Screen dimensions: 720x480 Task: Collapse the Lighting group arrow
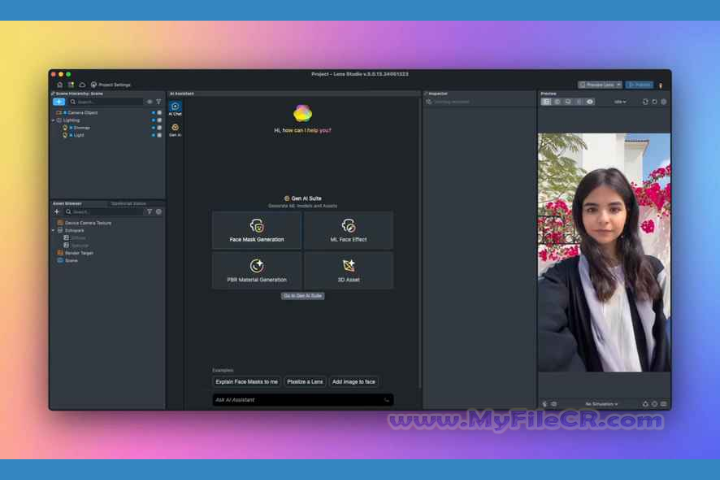click(x=53, y=120)
